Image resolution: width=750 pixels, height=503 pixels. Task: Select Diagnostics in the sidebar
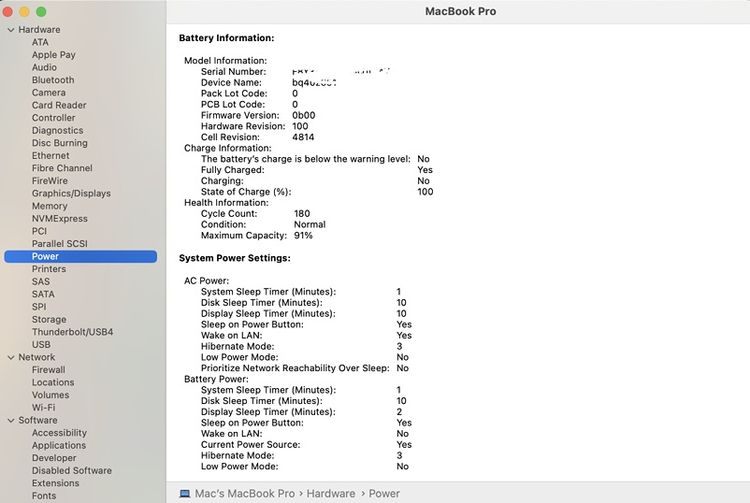tap(57, 131)
